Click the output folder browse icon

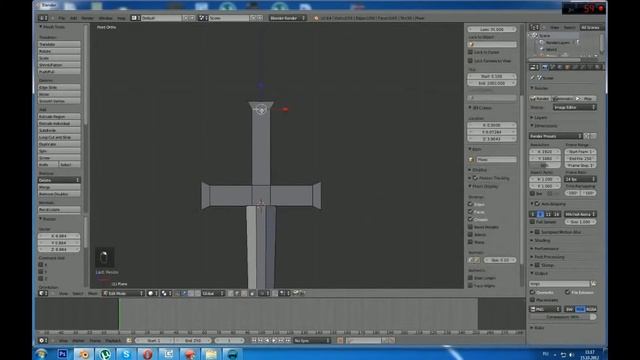click(593, 283)
